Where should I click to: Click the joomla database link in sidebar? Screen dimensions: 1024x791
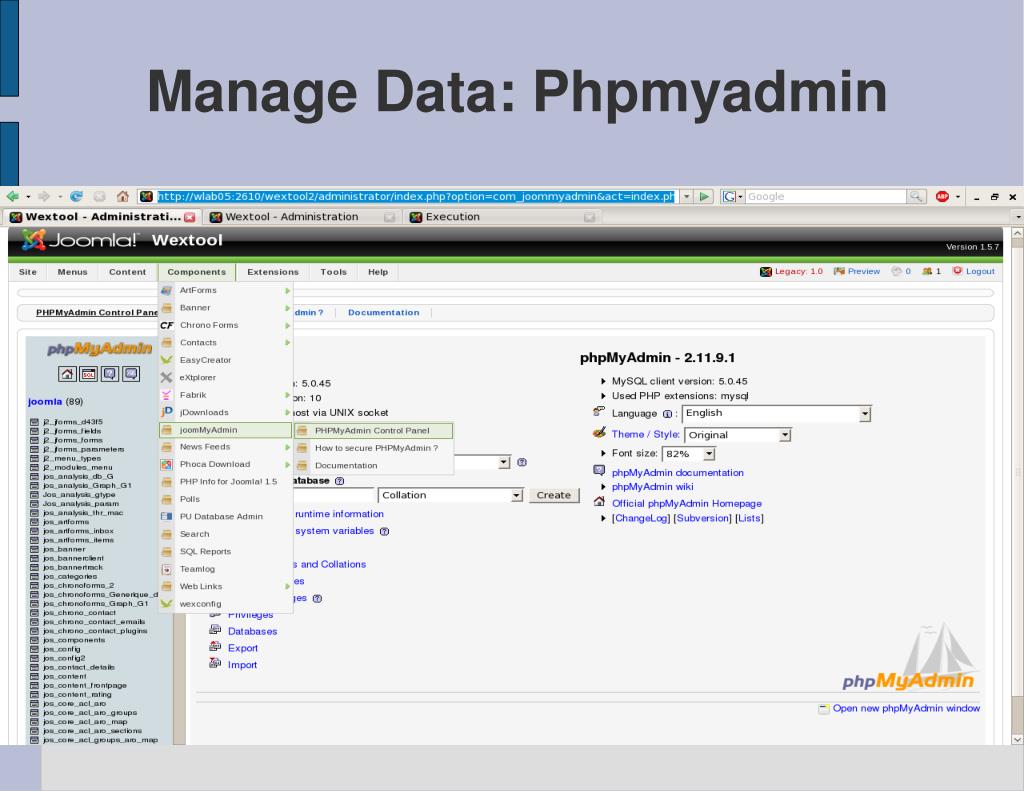tap(45, 402)
